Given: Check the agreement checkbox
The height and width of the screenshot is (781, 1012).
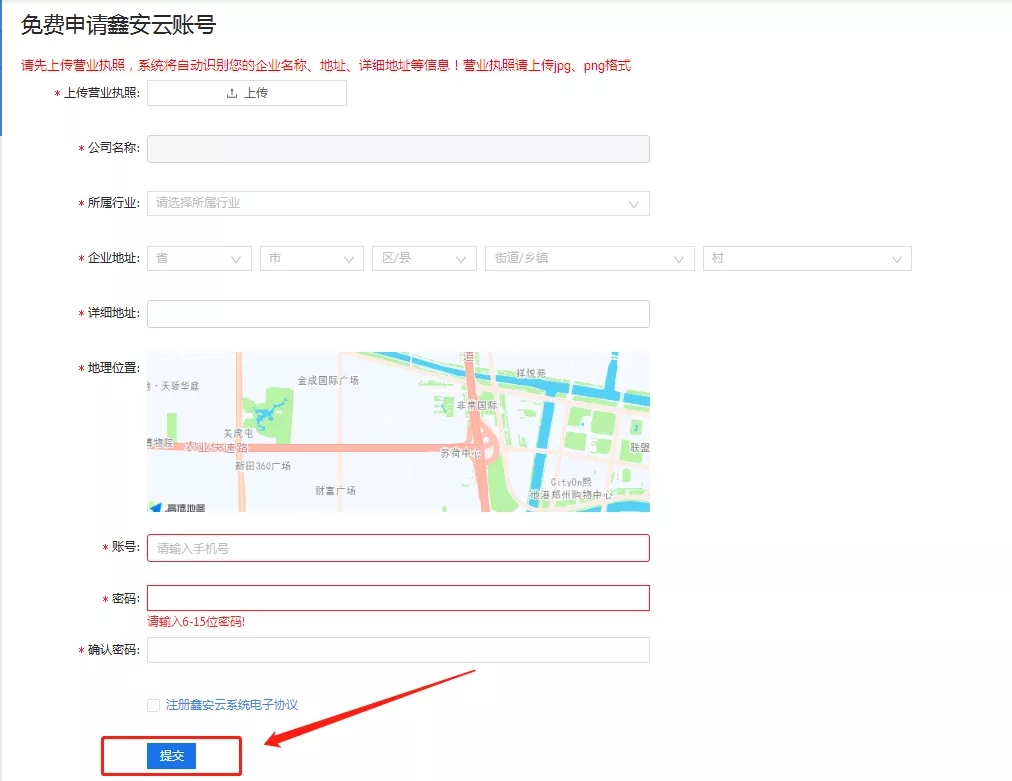Looking at the screenshot, I should pos(153,705).
